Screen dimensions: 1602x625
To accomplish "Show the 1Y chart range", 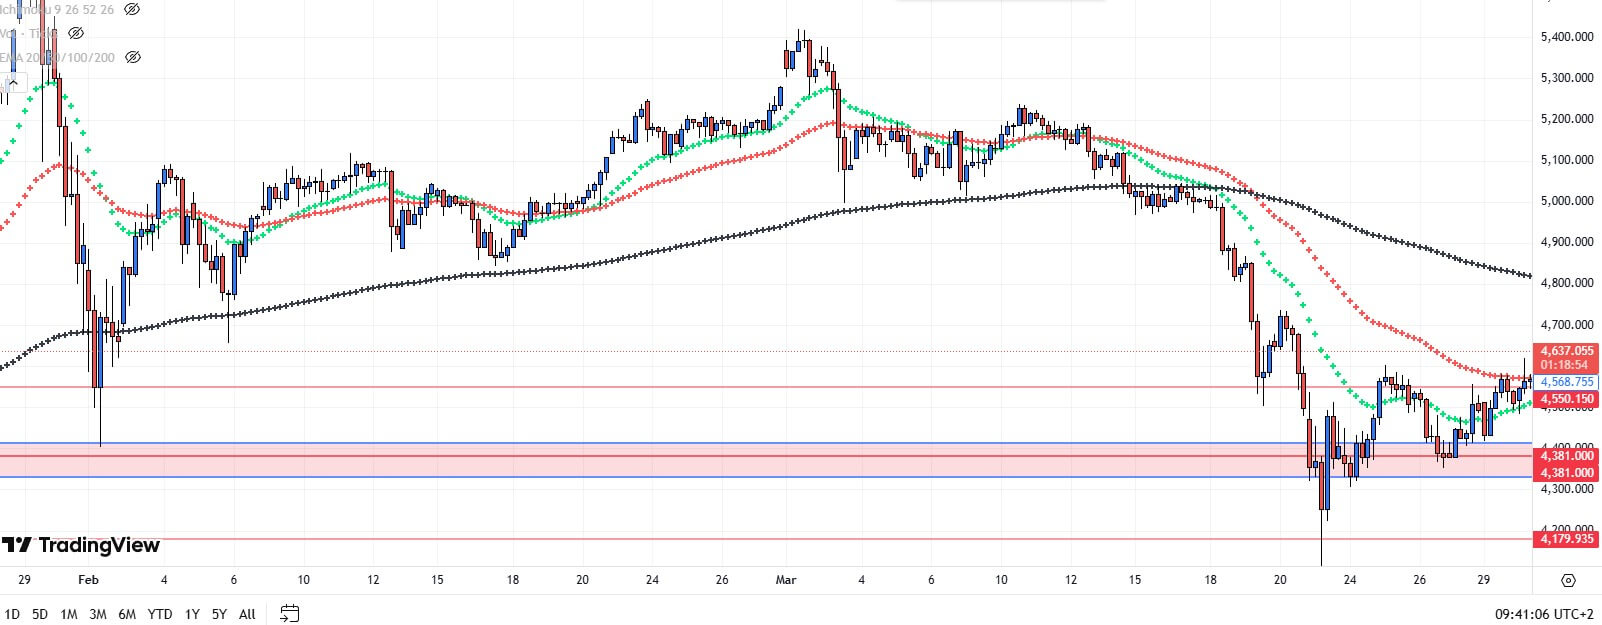I will point(191,614).
